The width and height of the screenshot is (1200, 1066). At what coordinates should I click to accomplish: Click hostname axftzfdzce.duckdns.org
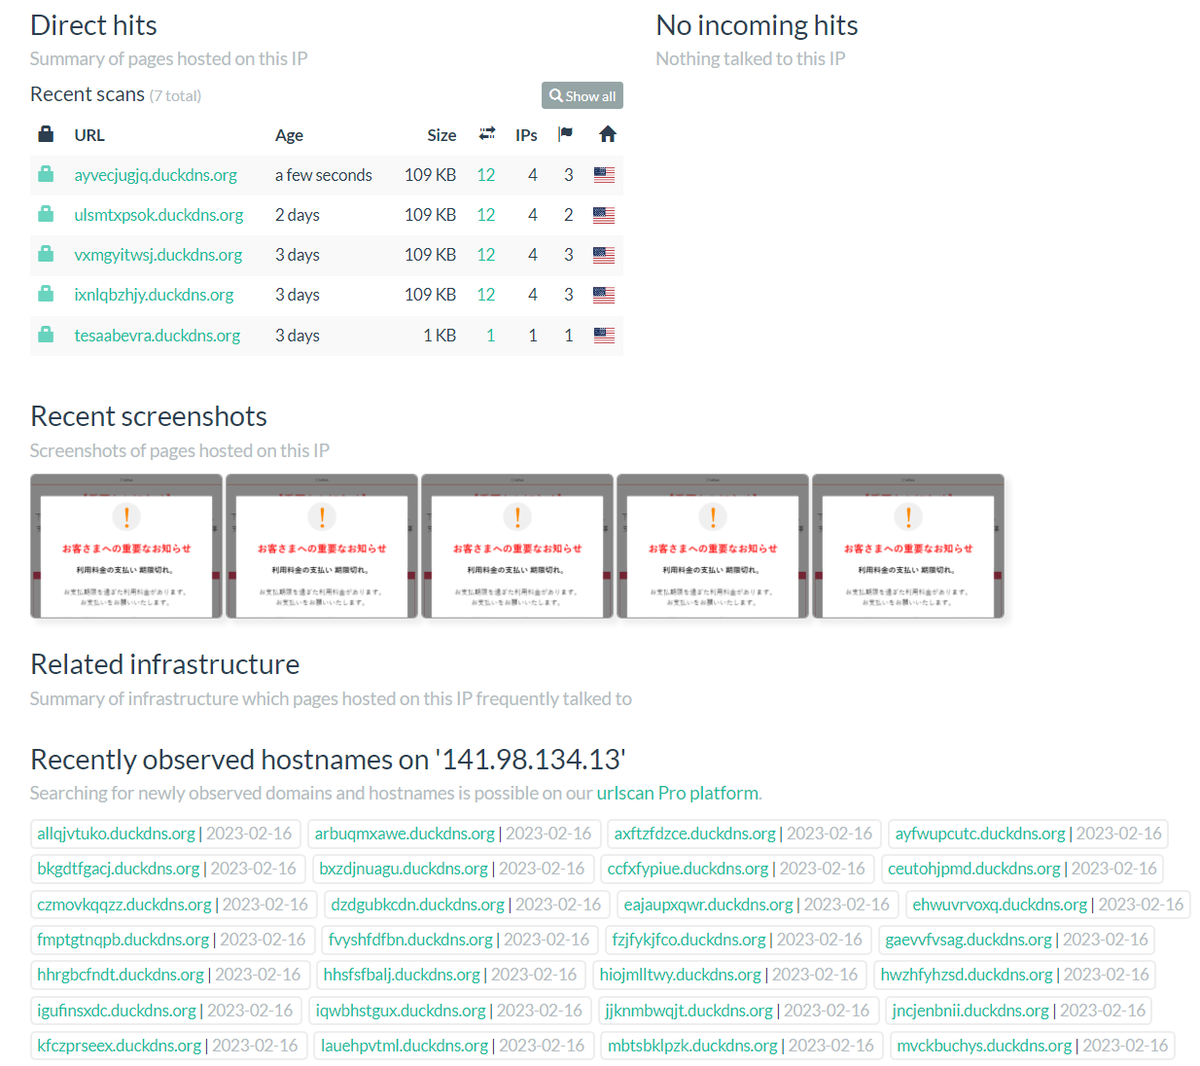694,834
